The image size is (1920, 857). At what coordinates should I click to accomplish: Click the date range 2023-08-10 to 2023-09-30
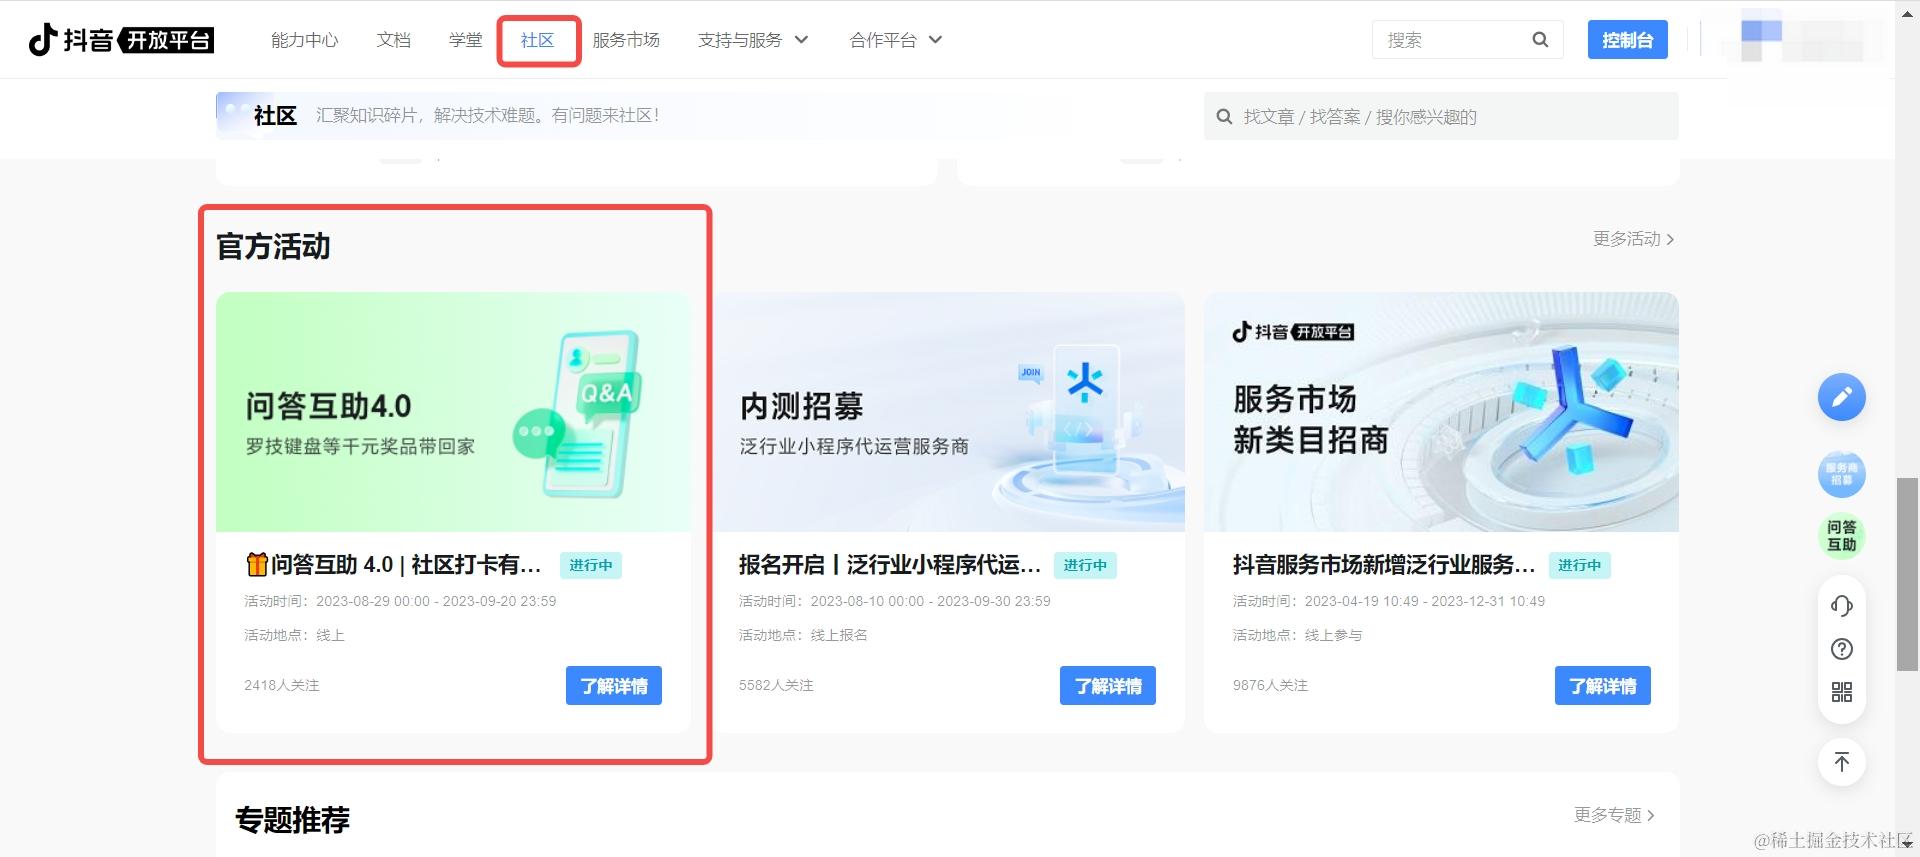click(x=930, y=601)
